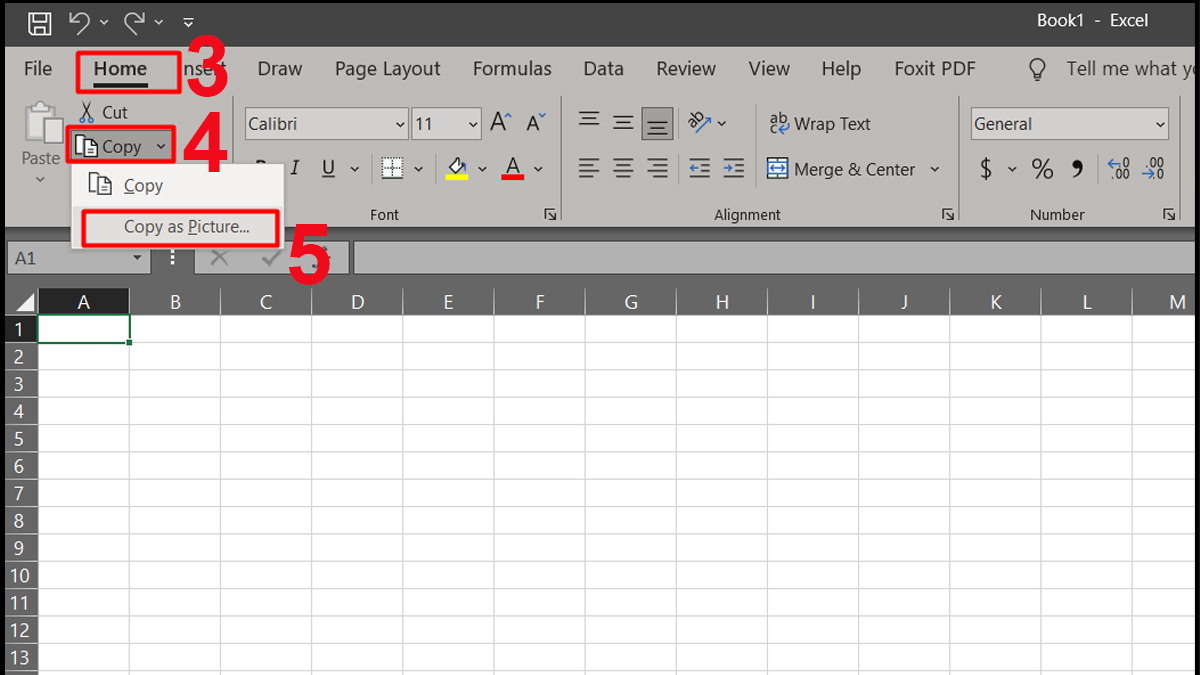Click the Tell me what you want search box

tap(1112, 69)
